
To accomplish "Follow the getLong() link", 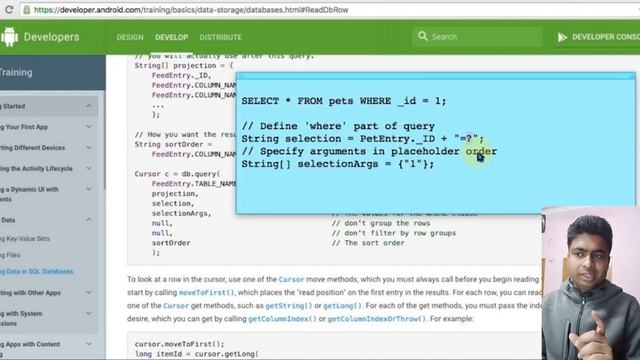I will click(x=342, y=306).
